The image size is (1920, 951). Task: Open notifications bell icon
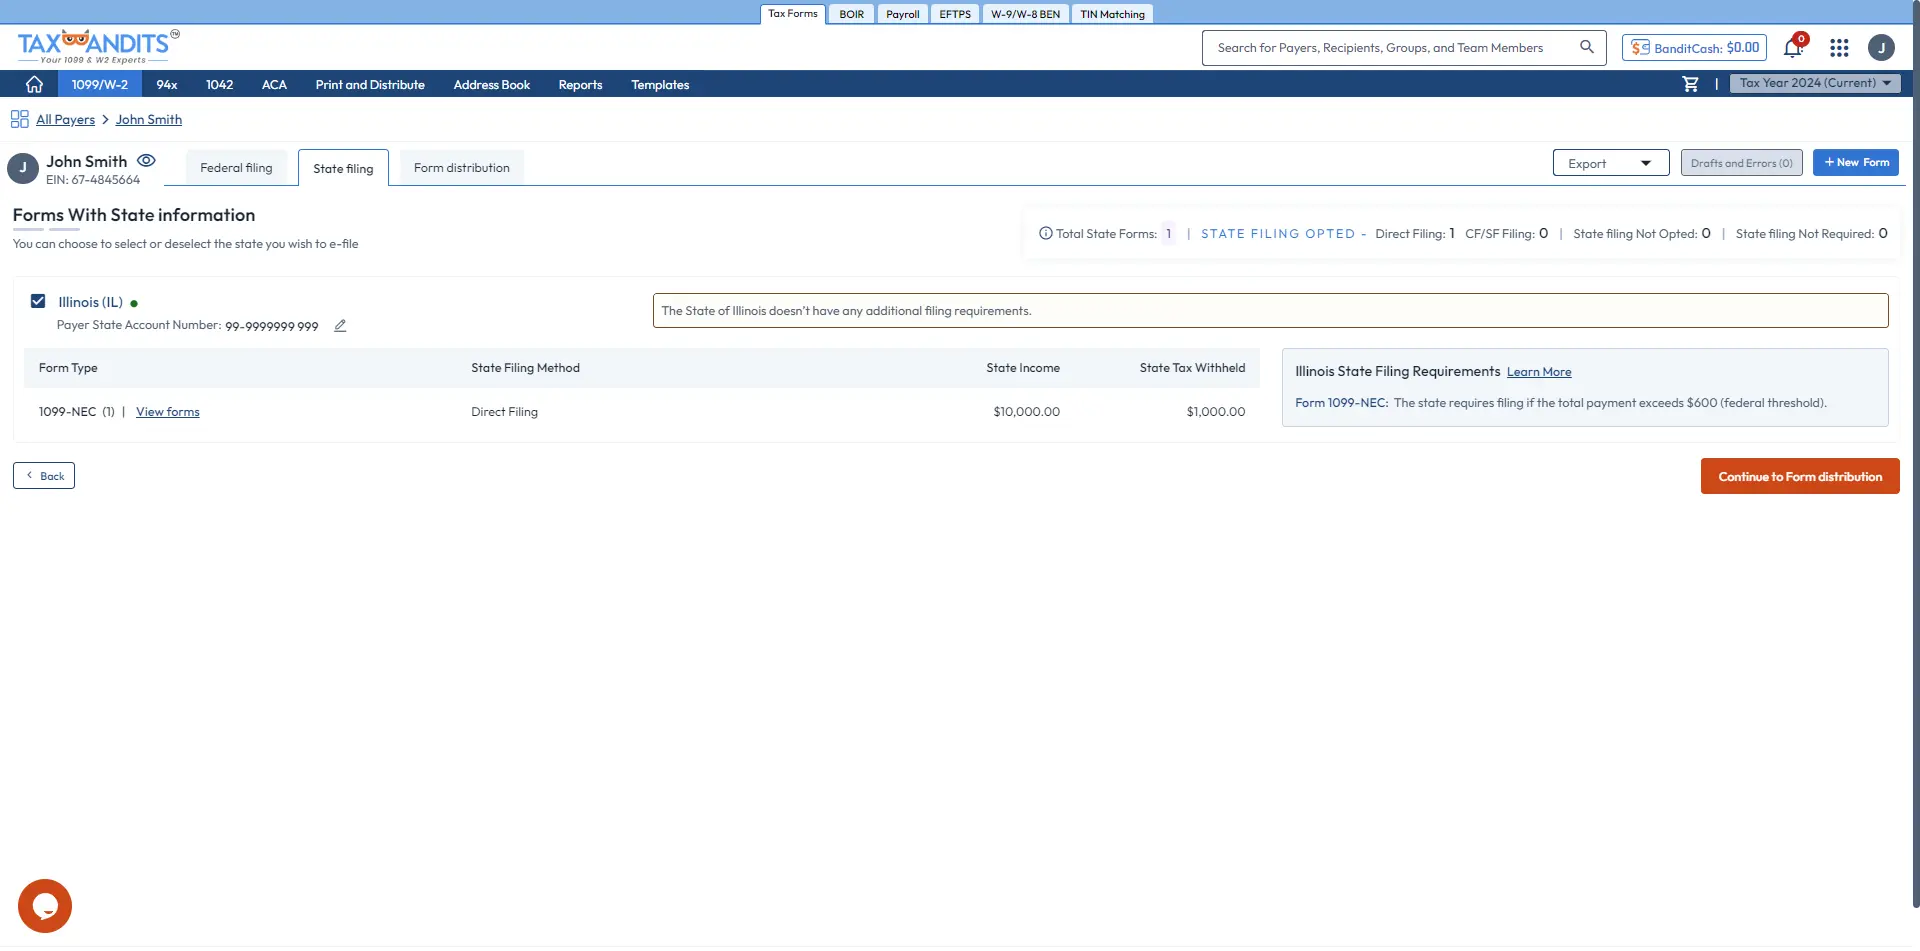click(x=1794, y=47)
